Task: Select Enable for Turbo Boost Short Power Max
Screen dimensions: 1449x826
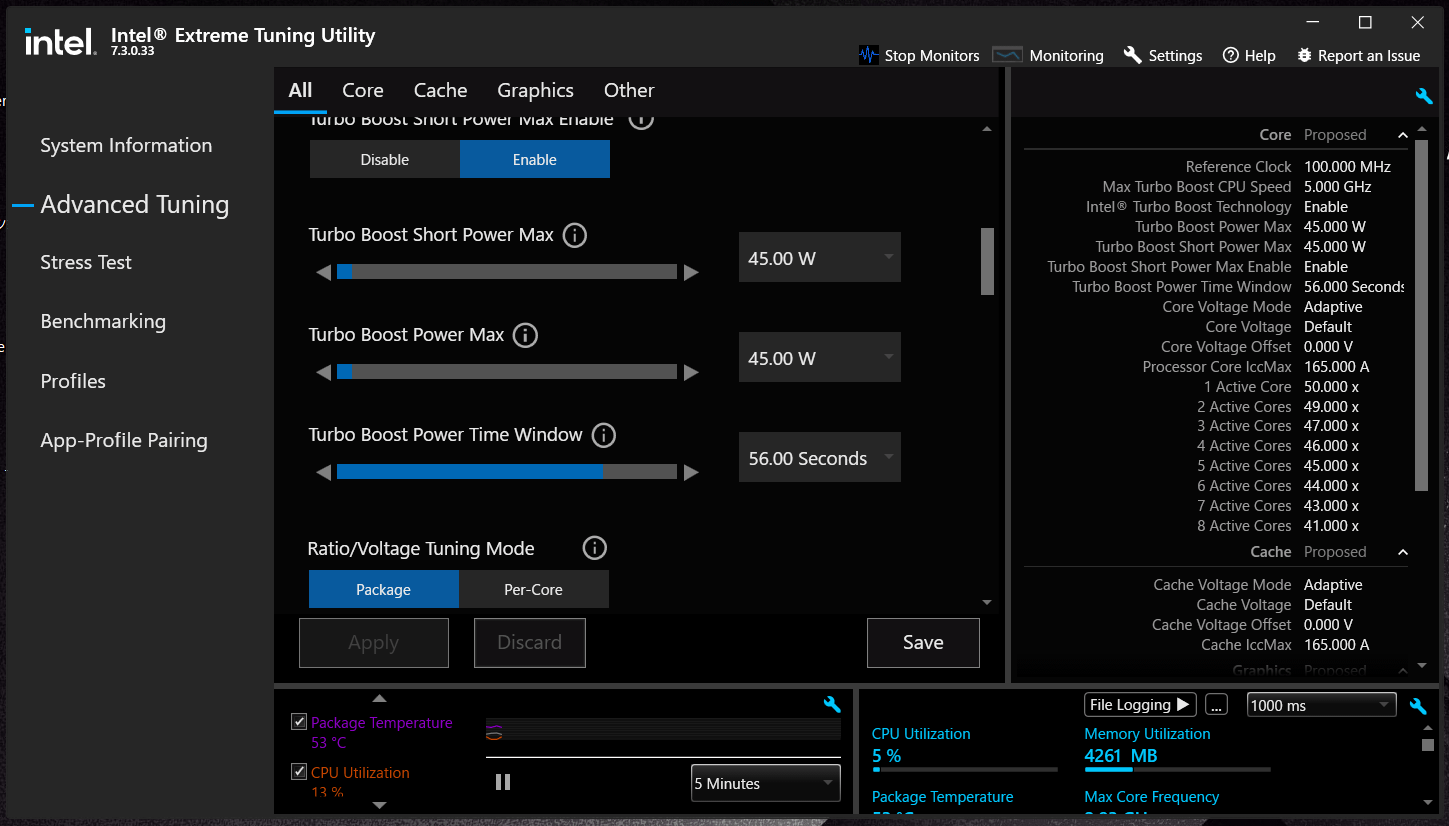Action: [x=535, y=159]
